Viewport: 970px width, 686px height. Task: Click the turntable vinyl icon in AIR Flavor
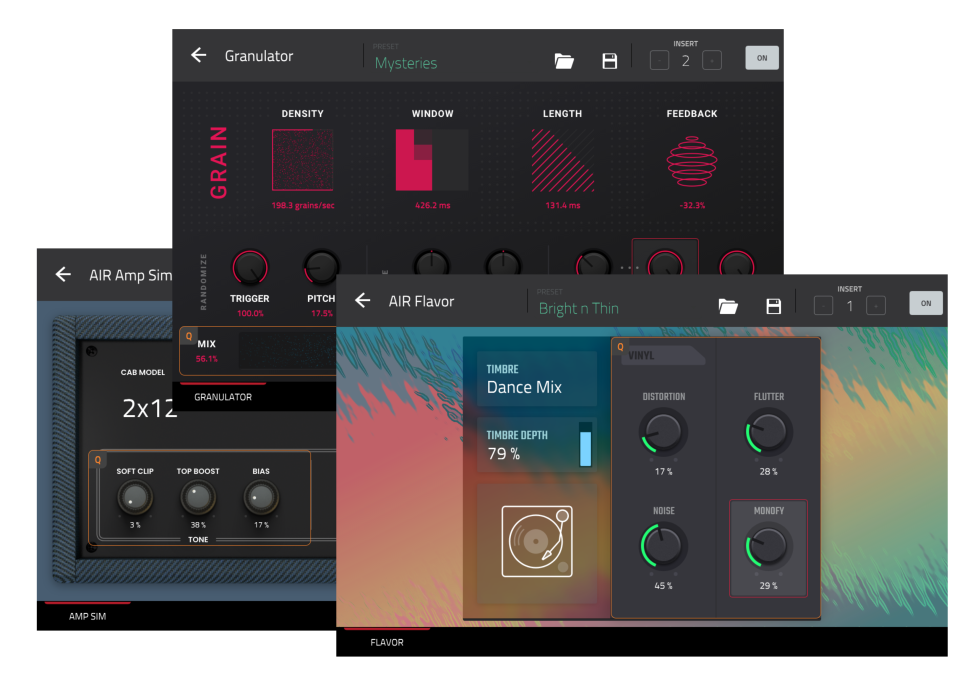(537, 541)
